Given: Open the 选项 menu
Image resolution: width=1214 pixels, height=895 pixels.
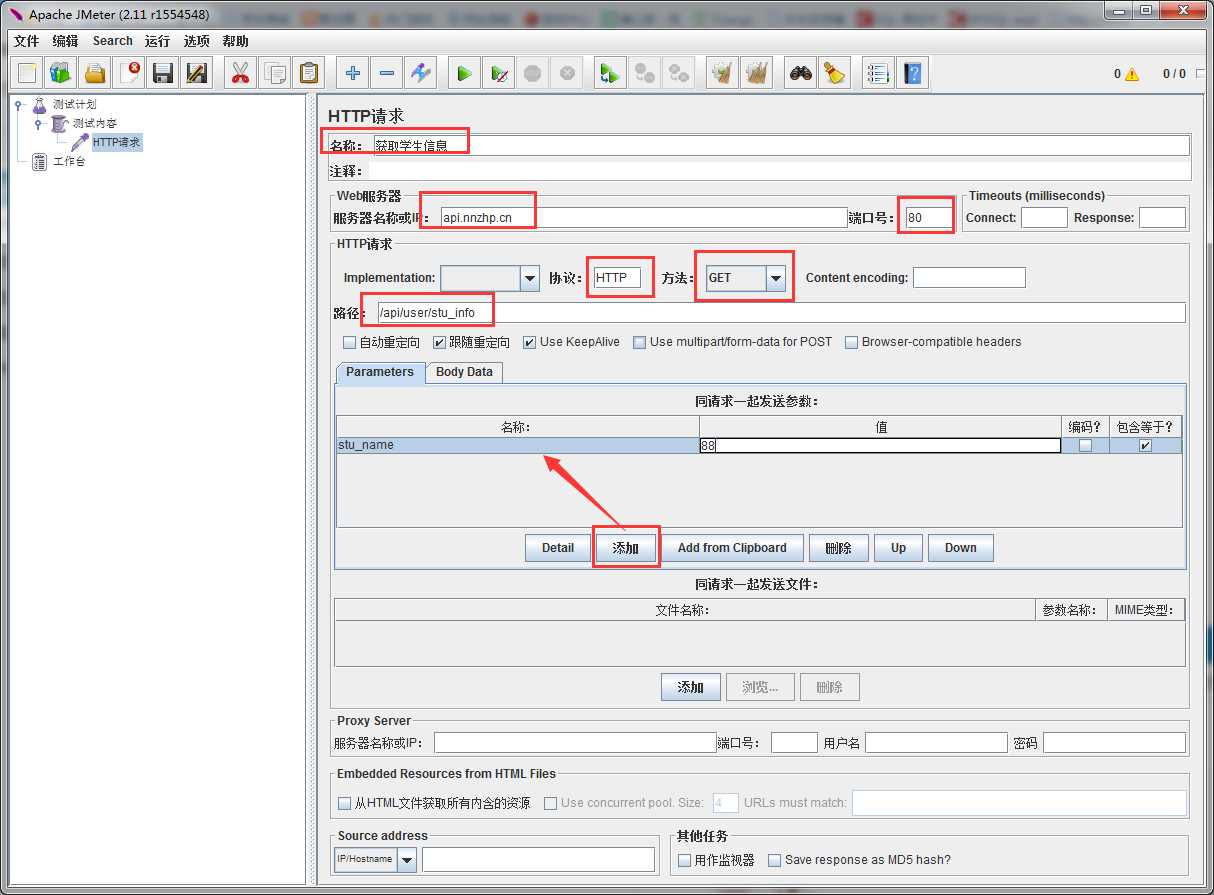Looking at the screenshot, I should point(196,41).
